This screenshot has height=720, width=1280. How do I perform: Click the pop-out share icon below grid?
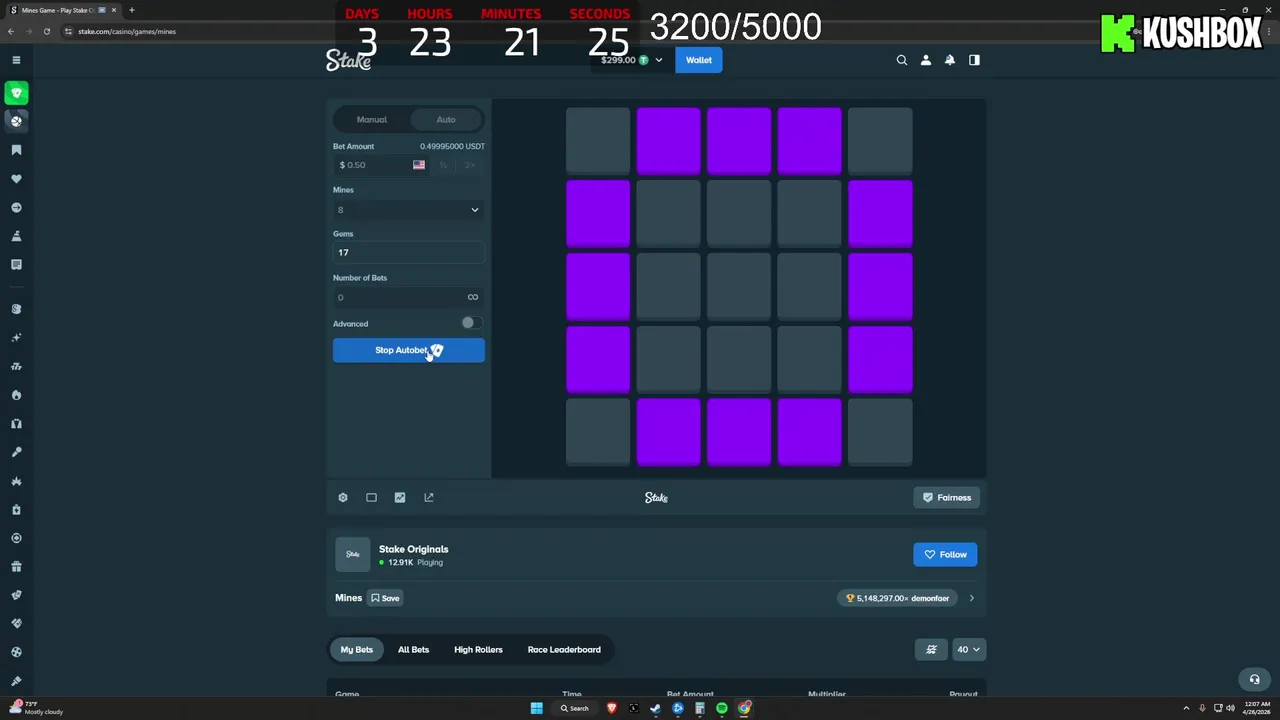coord(429,497)
